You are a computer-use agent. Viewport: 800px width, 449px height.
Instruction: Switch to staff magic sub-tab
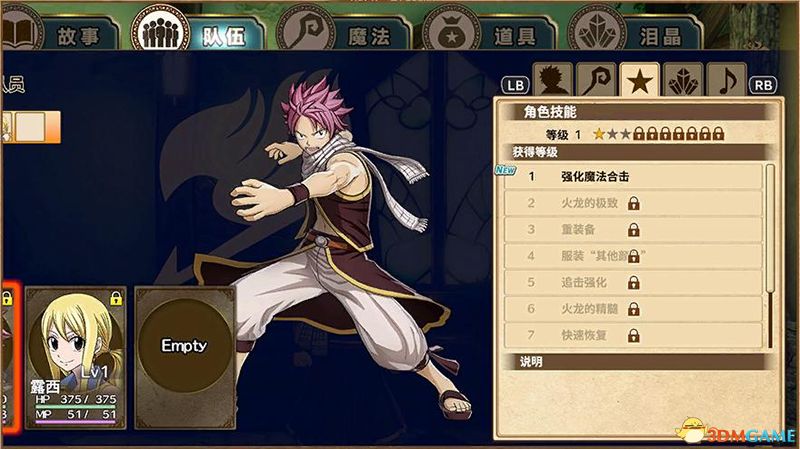596,80
